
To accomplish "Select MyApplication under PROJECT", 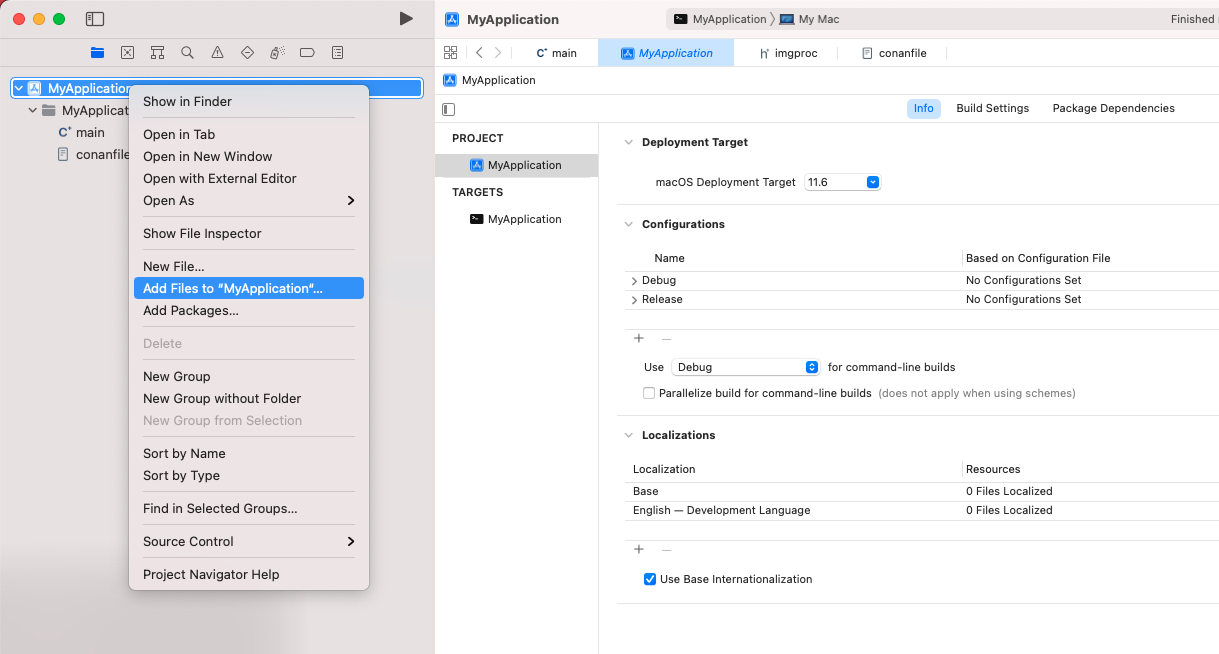I will click(x=516, y=165).
